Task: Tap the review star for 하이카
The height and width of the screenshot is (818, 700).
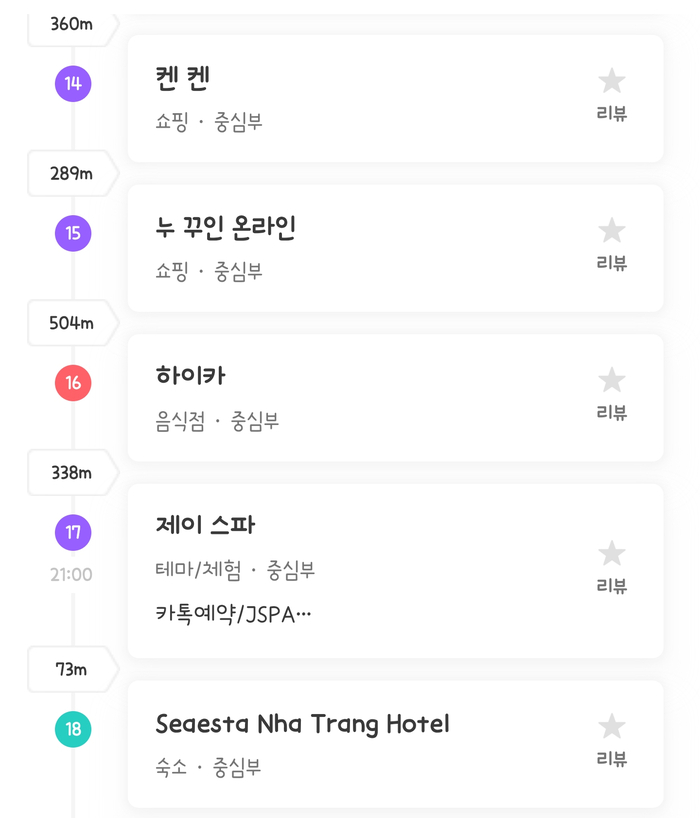Action: [x=611, y=381]
